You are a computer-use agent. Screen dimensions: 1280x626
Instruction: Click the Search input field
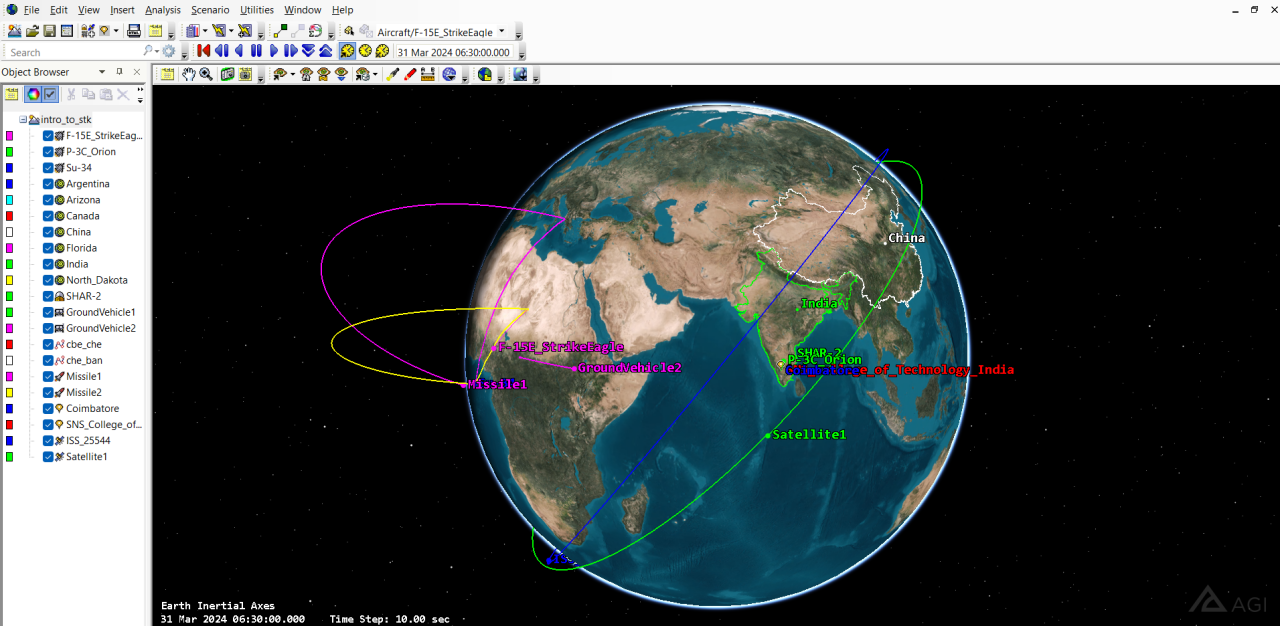pos(70,52)
